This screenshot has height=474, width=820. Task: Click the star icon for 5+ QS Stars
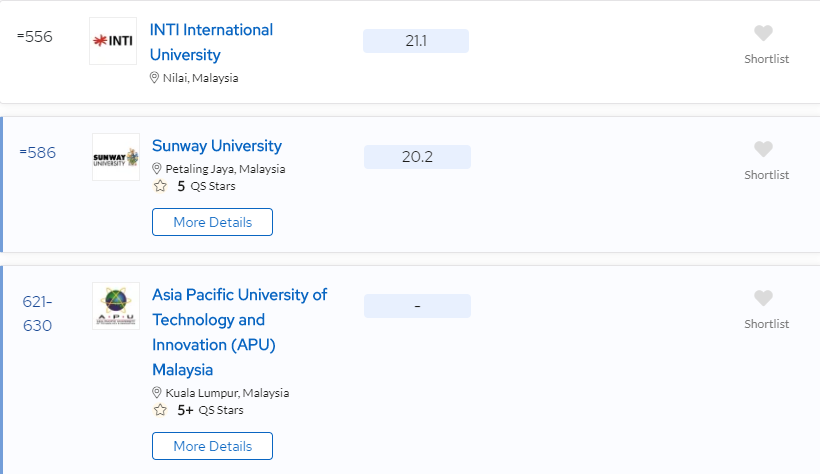click(x=160, y=410)
